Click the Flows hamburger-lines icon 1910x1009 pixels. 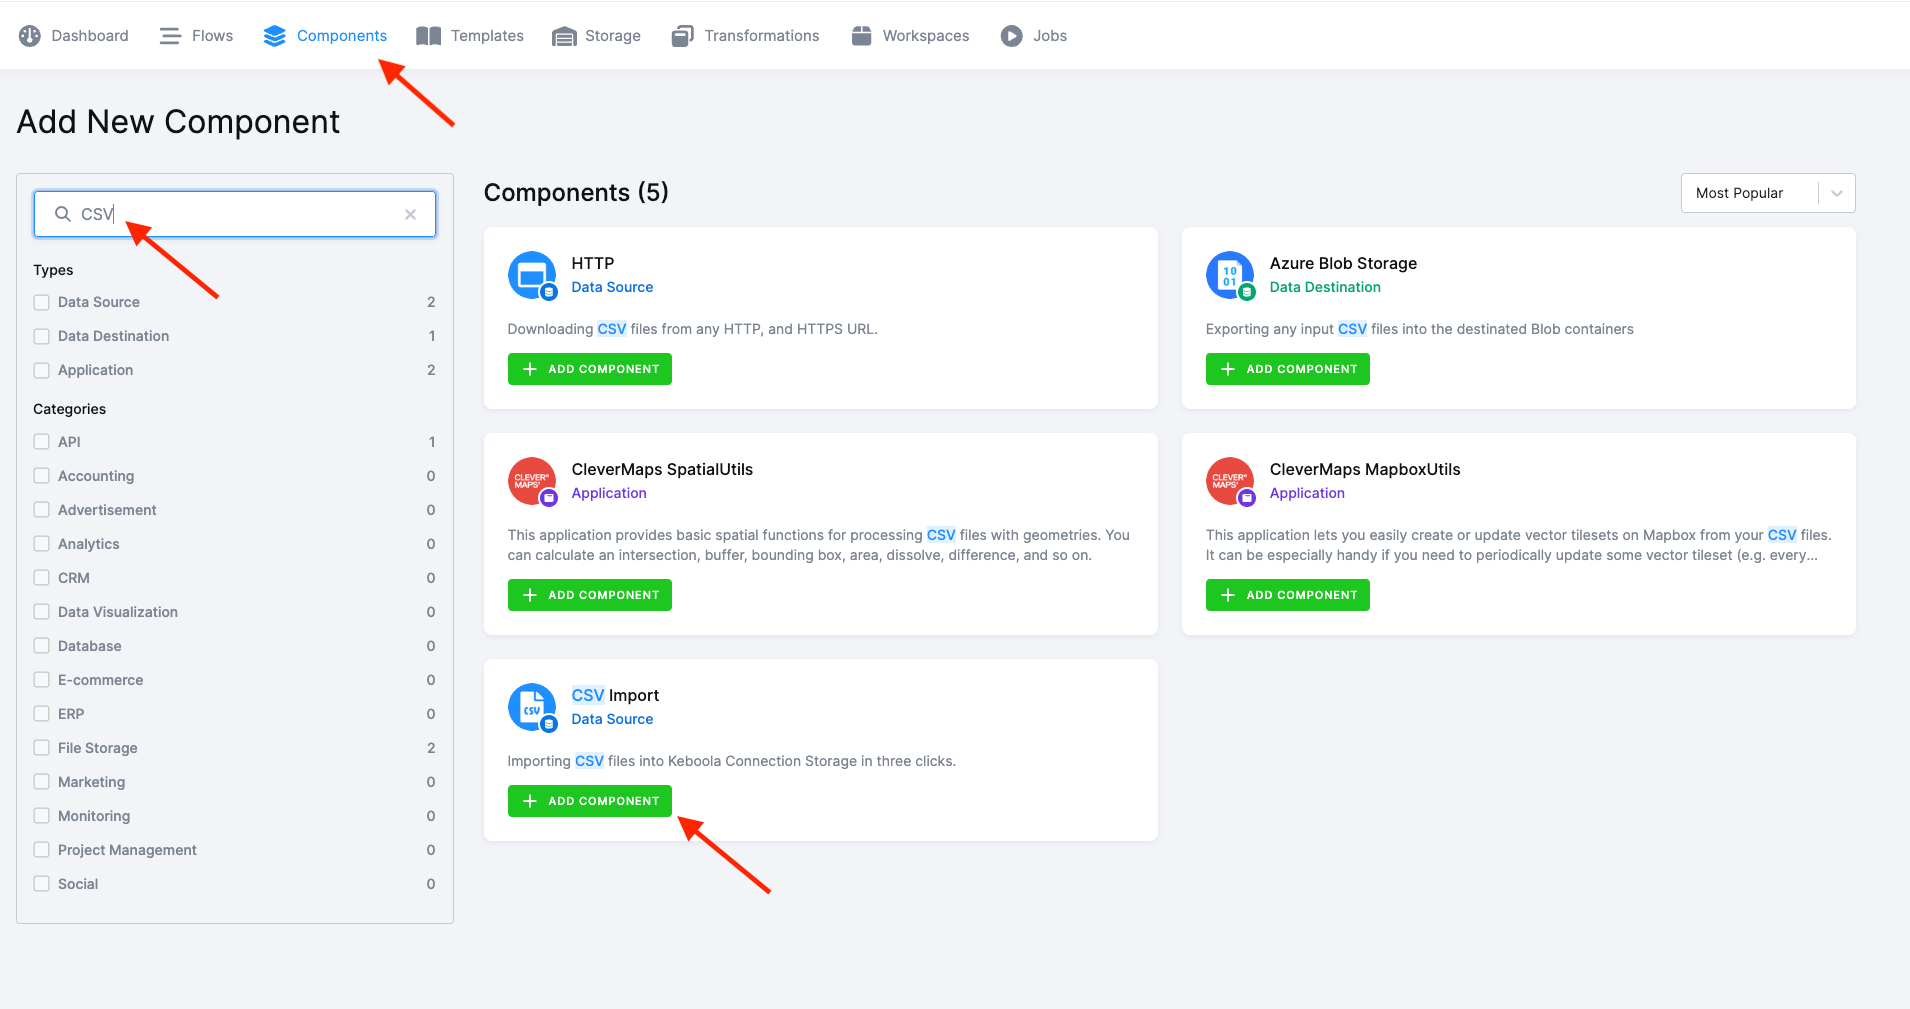tap(171, 36)
